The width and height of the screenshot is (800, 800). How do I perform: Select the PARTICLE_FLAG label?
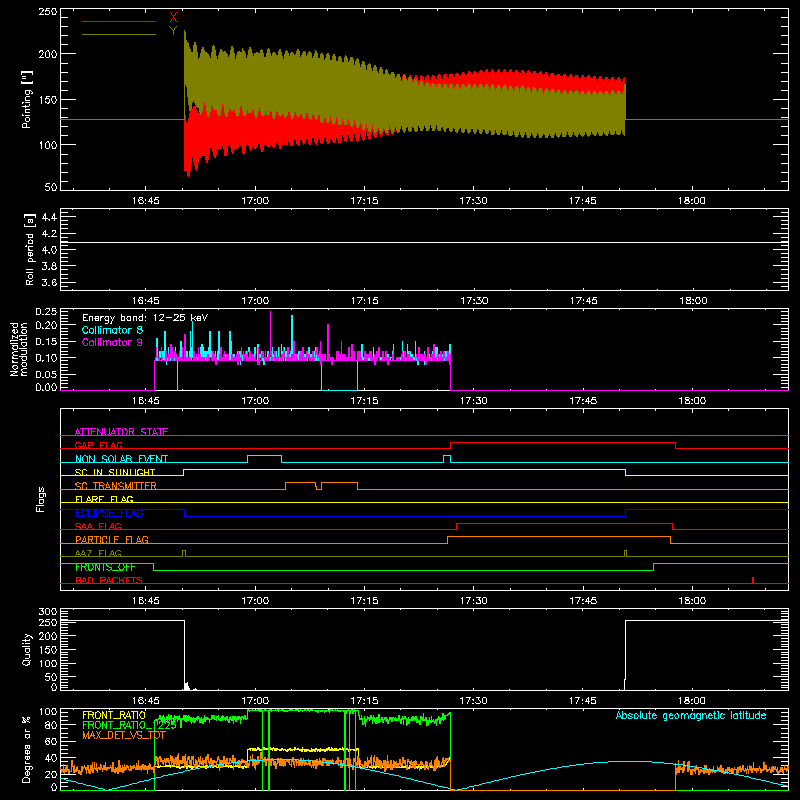[x=112, y=539]
